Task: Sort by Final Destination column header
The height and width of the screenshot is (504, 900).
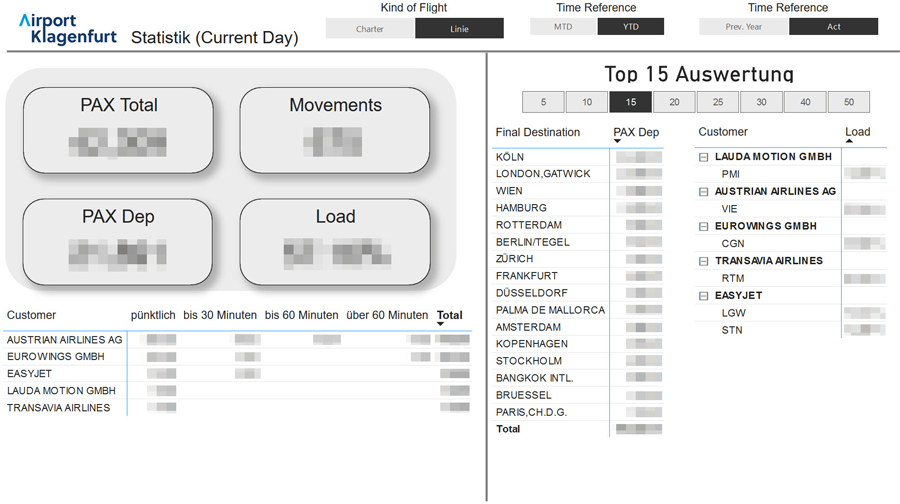Action: (x=538, y=132)
